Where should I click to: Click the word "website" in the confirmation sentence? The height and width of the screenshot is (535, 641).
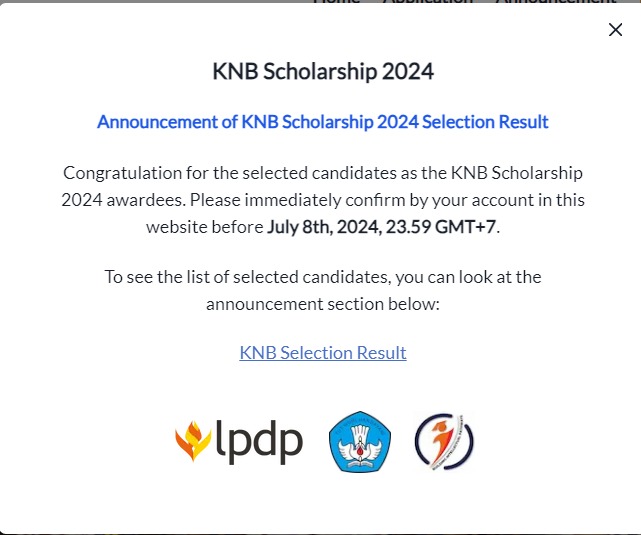pyautogui.click(x=176, y=226)
